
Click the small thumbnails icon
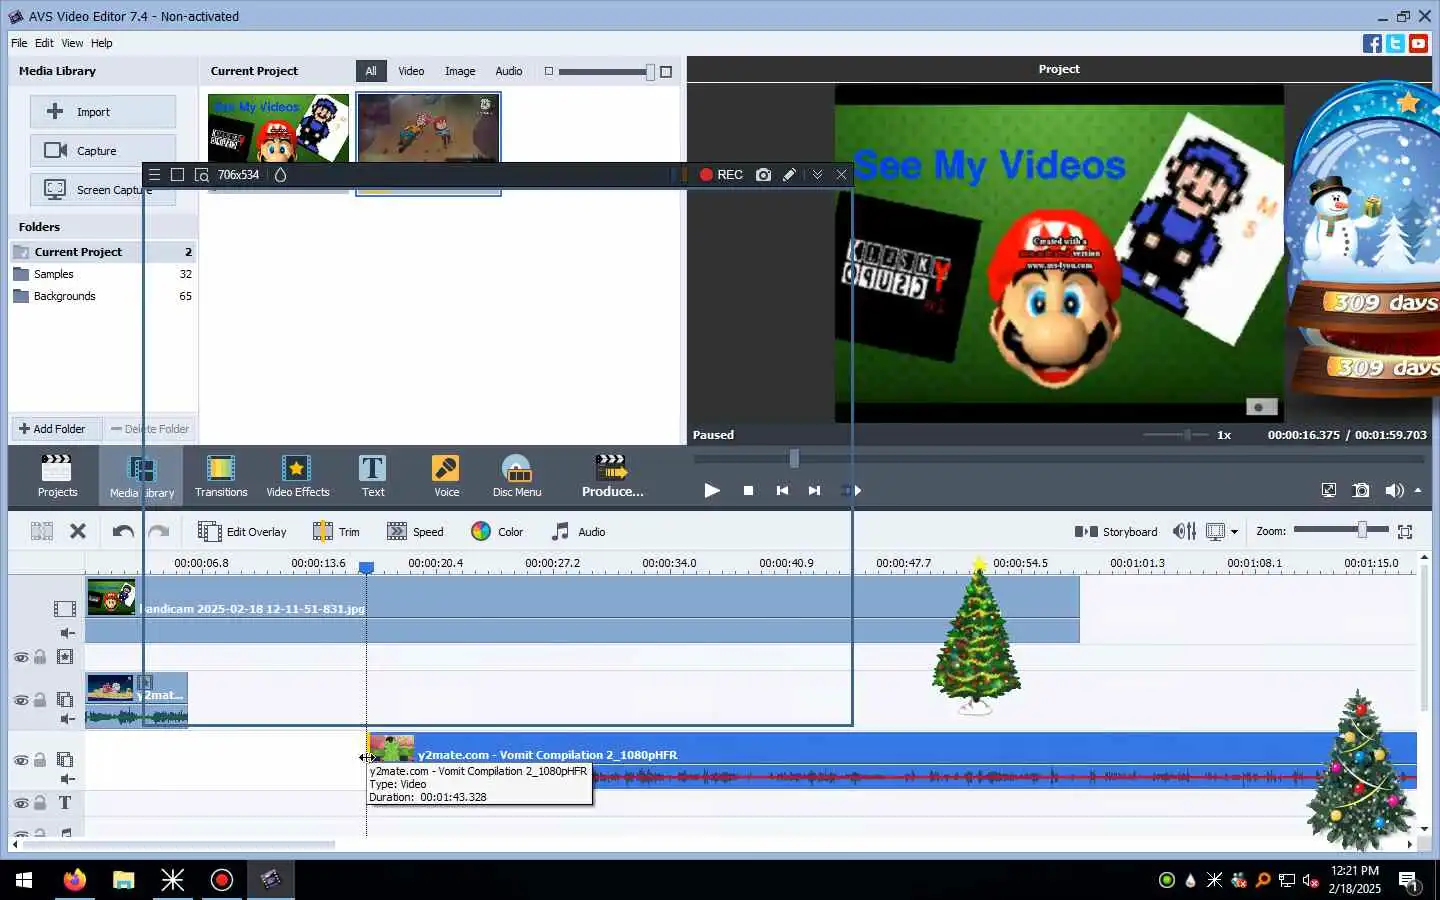click(548, 71)
